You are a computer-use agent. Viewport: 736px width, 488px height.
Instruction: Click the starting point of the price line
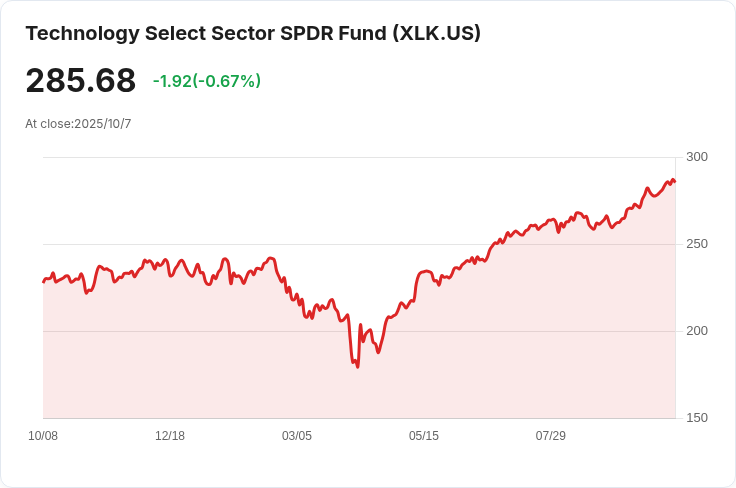click(x=43, y=282)
